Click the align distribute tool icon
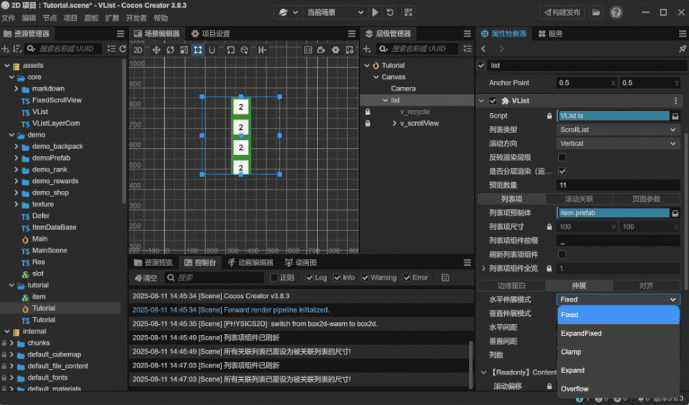 click(262, 50)
